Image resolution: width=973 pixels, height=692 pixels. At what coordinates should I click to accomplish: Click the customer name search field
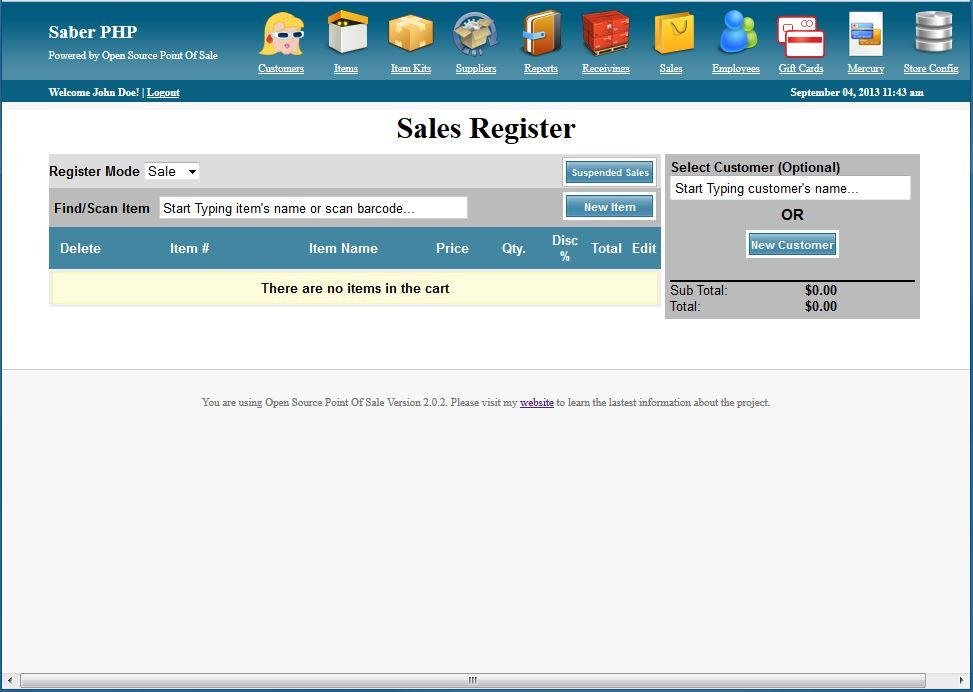[x=791, y=188]
